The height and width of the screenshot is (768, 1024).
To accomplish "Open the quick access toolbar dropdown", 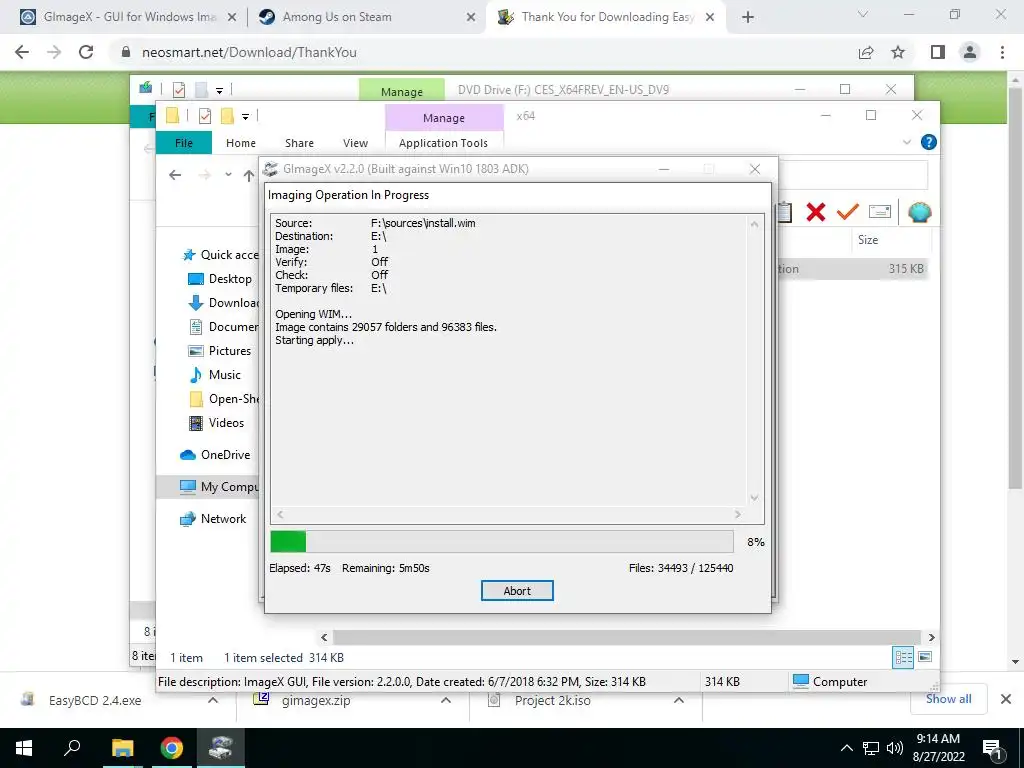I will pyautogui.click(x=245, y=116).
